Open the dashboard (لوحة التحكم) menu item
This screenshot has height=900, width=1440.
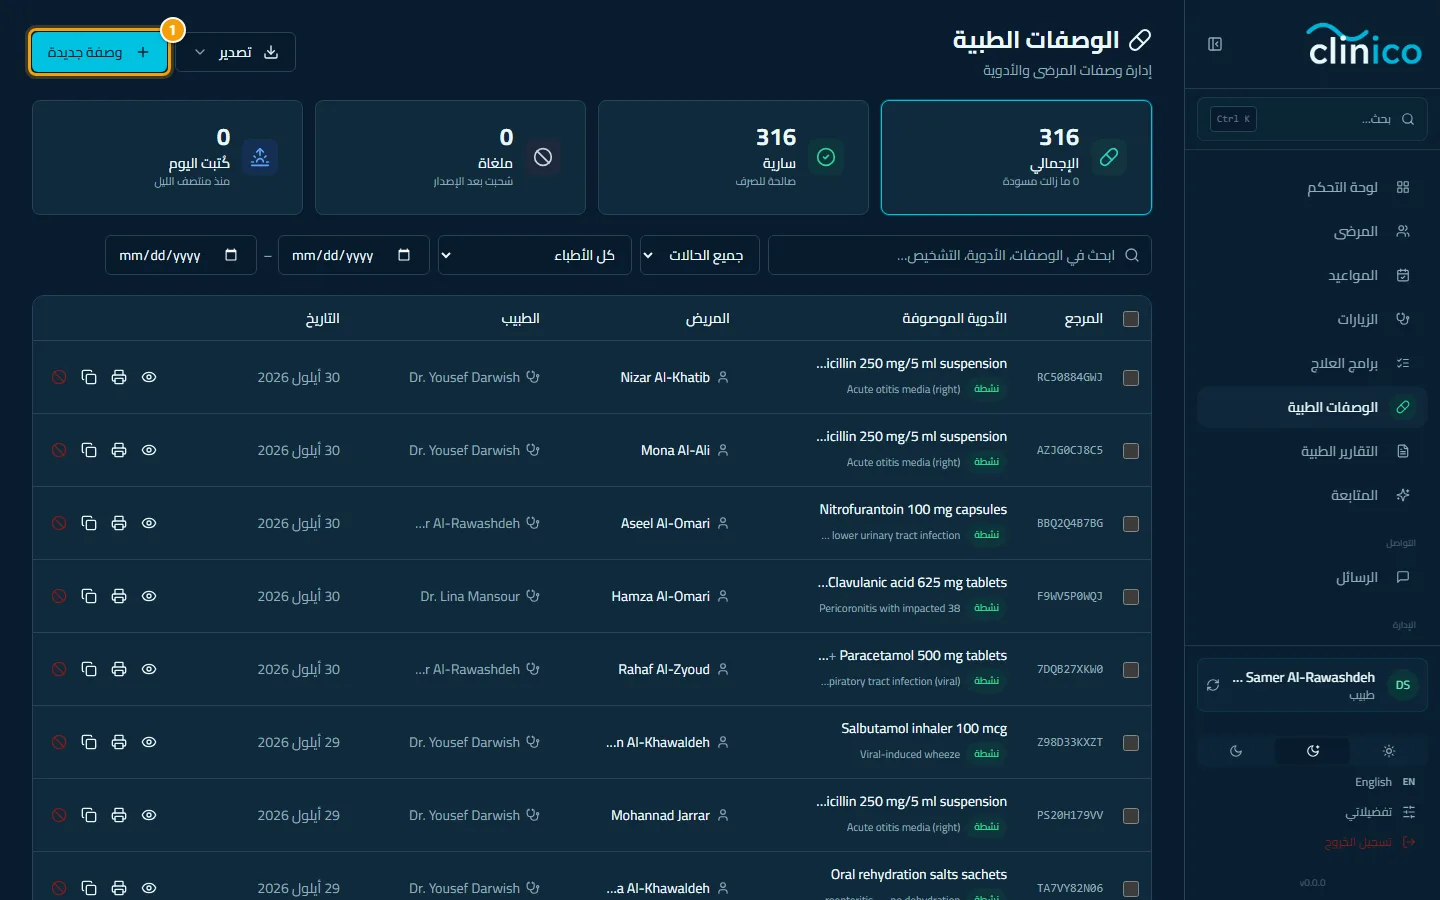point(1312,187)
